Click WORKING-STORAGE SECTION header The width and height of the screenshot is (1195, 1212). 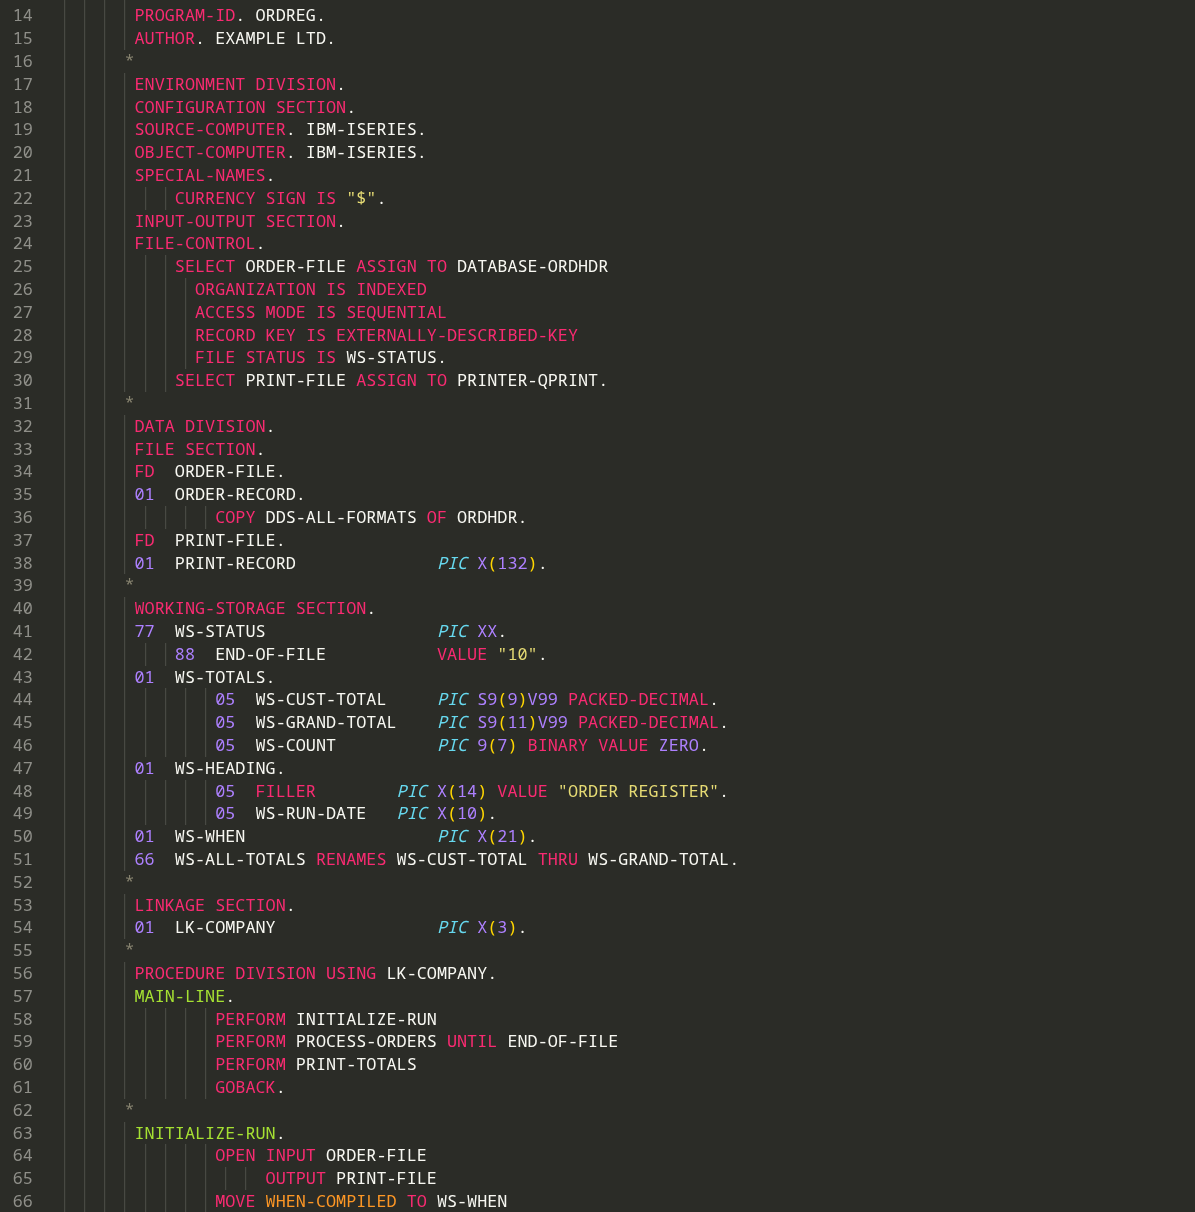(250, 609)
